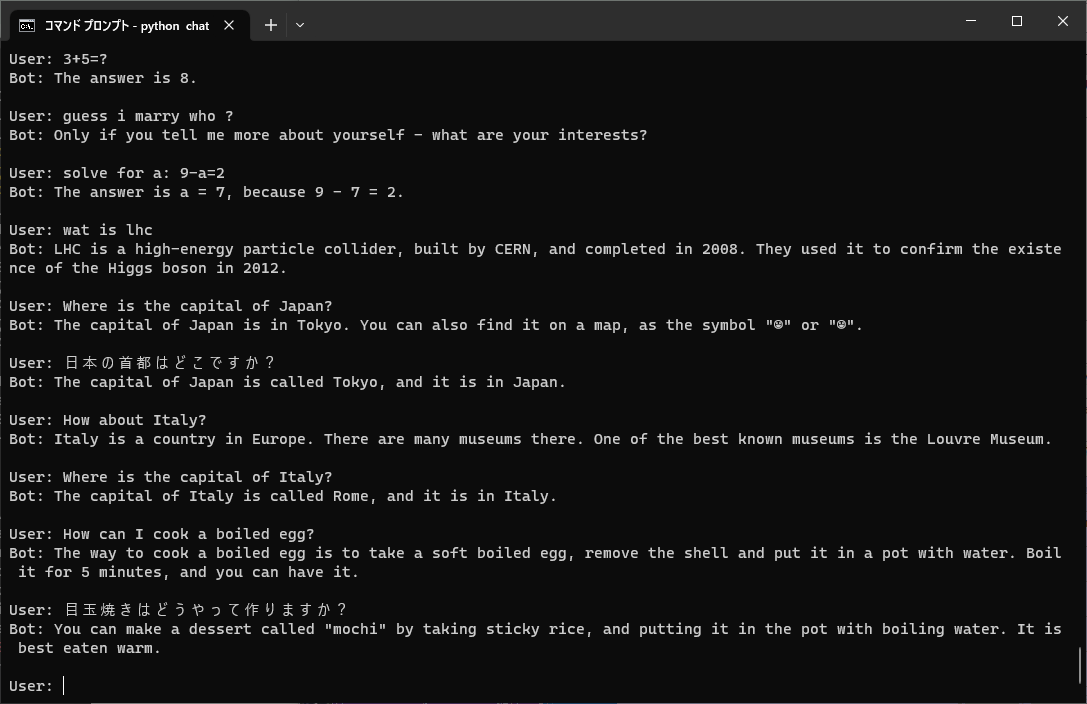Minimize the terminal window
This screenshot has height=704, width=1087.
click(x=971, y=21)
